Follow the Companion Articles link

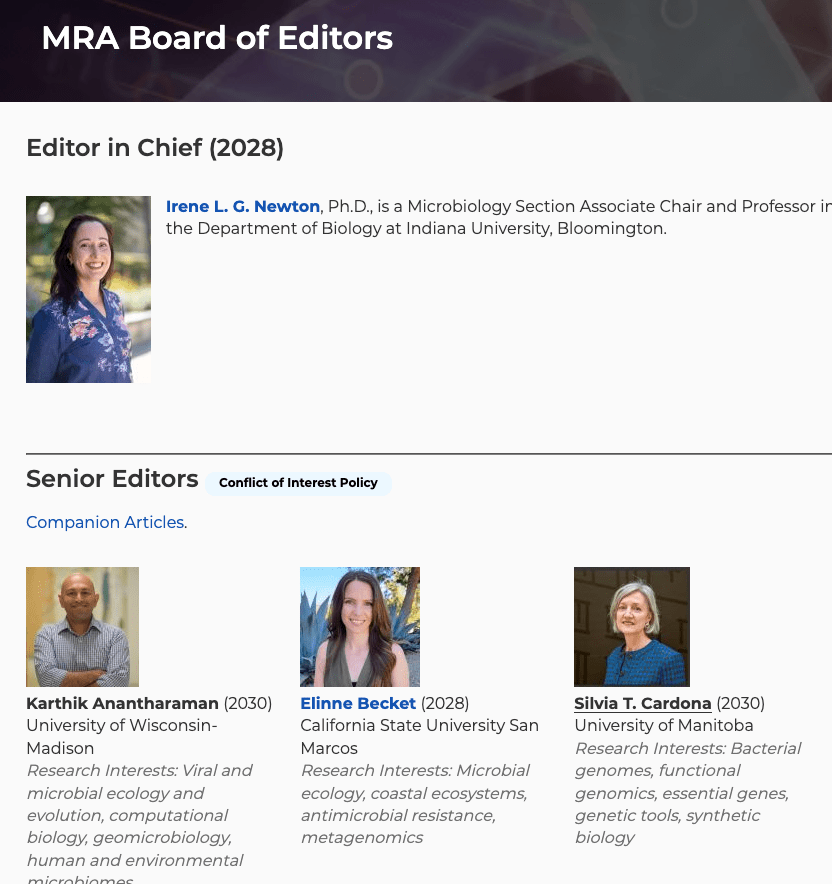click(105, 522)
